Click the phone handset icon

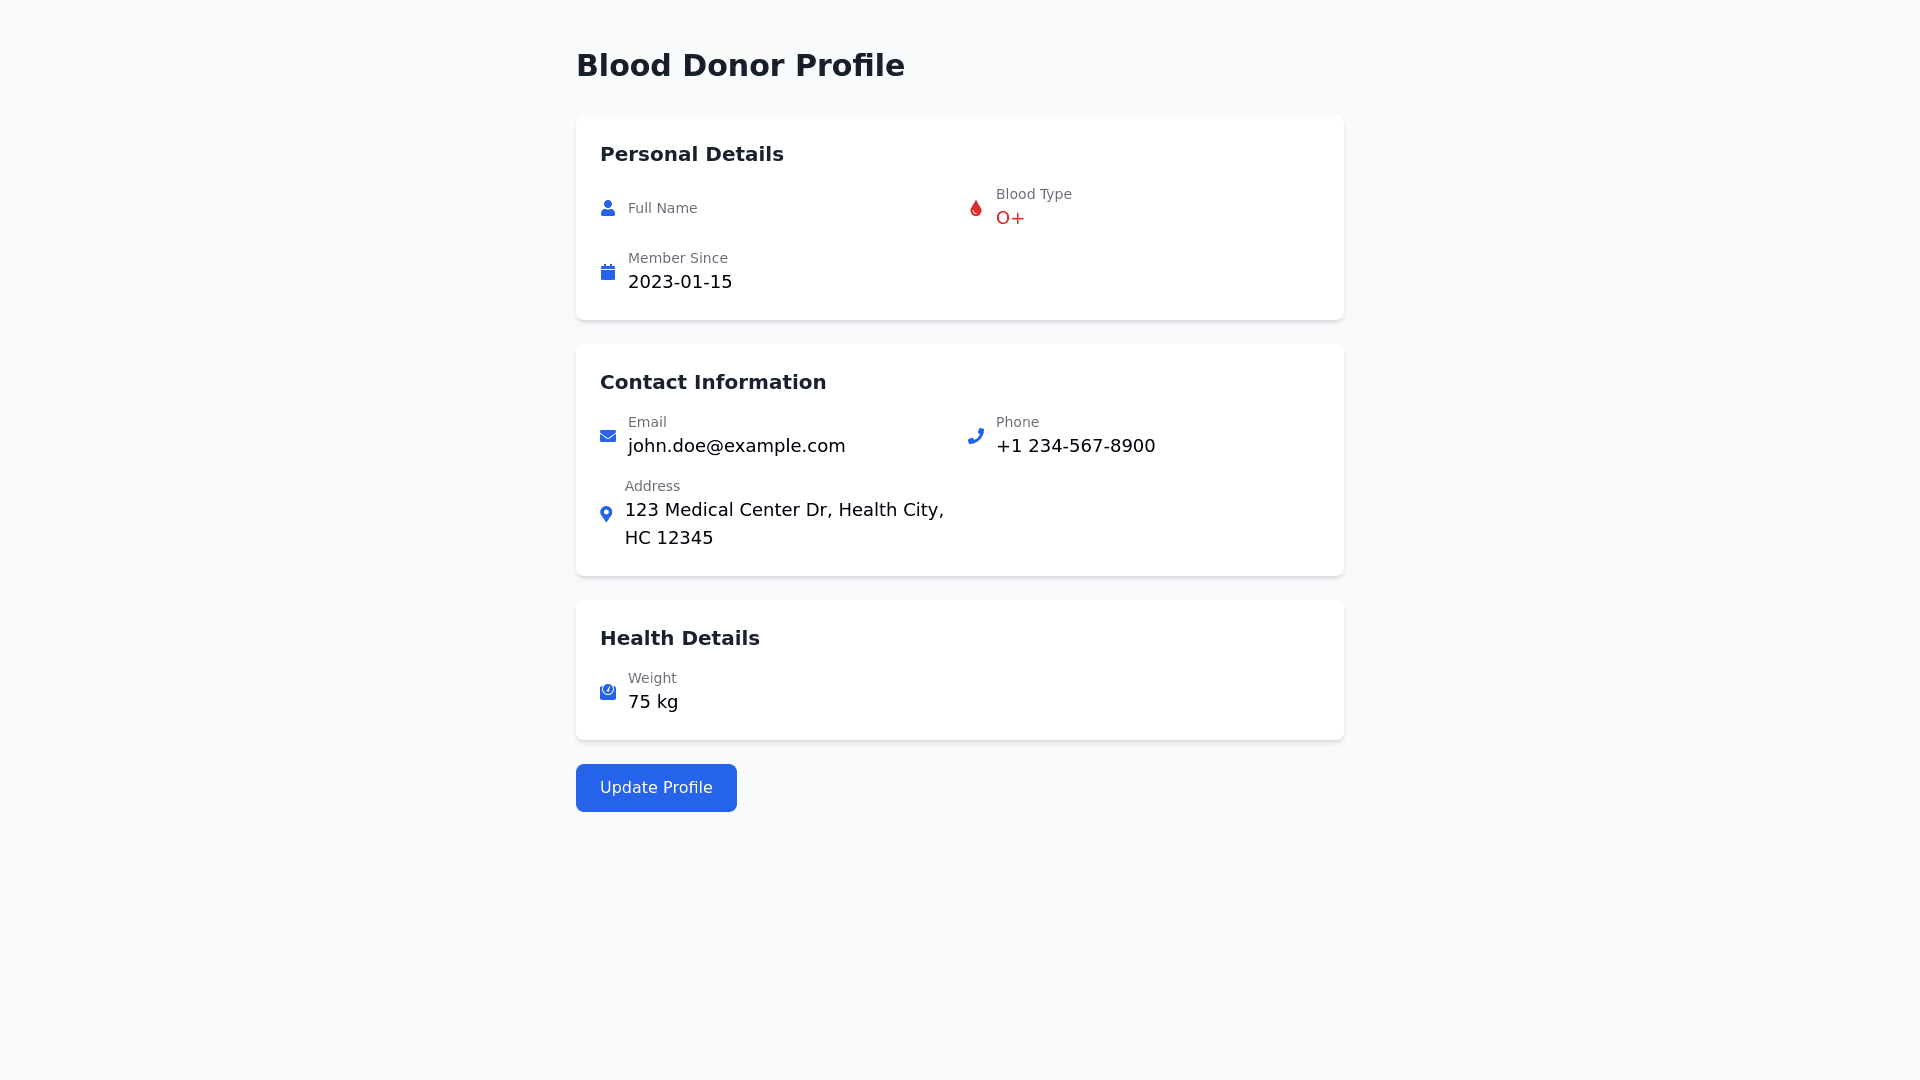click(x=976, y=436)
